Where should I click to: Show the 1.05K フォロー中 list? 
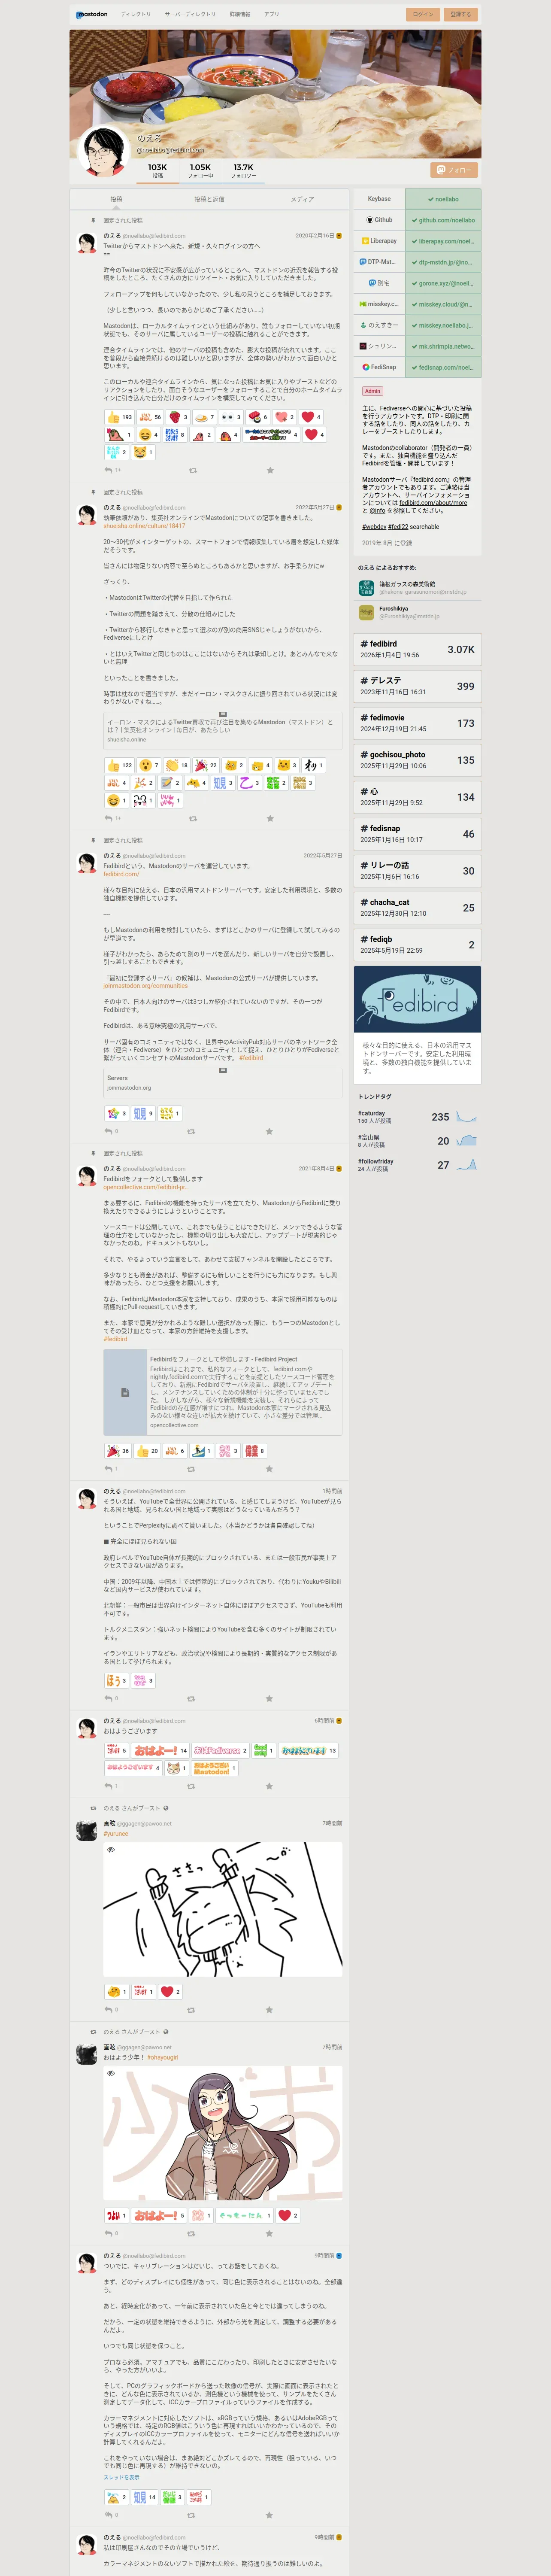(x=200, y=171)
